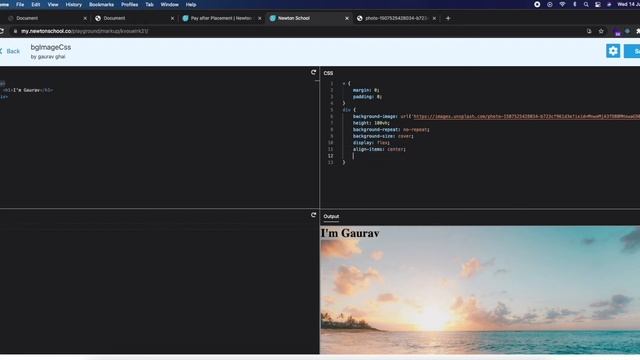This screenshot has width=640, height=360.
Task: Open the Window menu
Action: (170, 4)
